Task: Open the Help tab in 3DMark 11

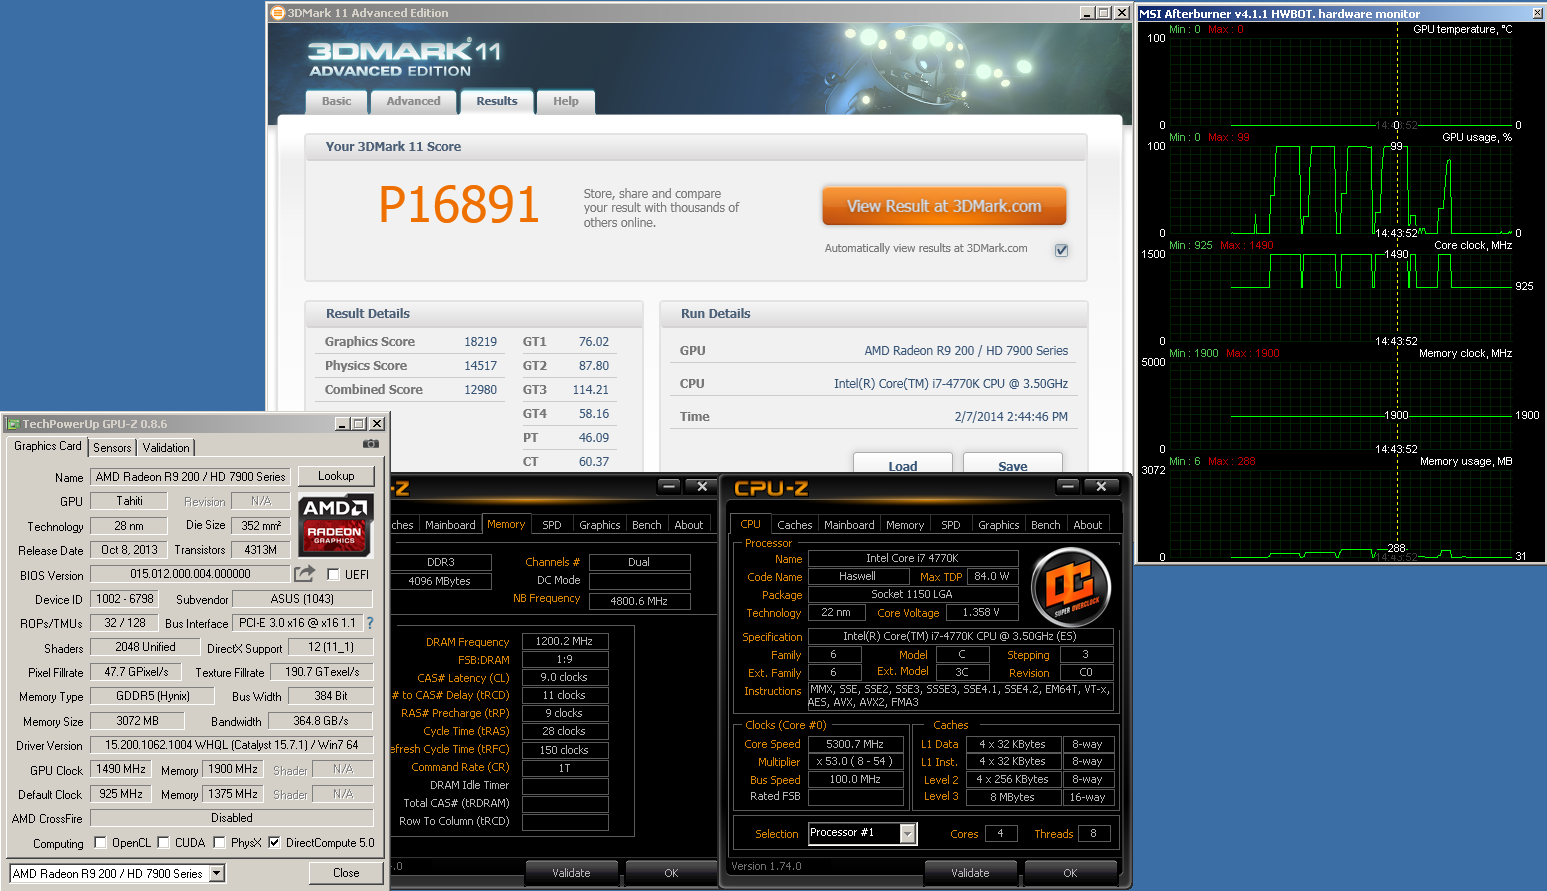Action: tap(566, 101)
